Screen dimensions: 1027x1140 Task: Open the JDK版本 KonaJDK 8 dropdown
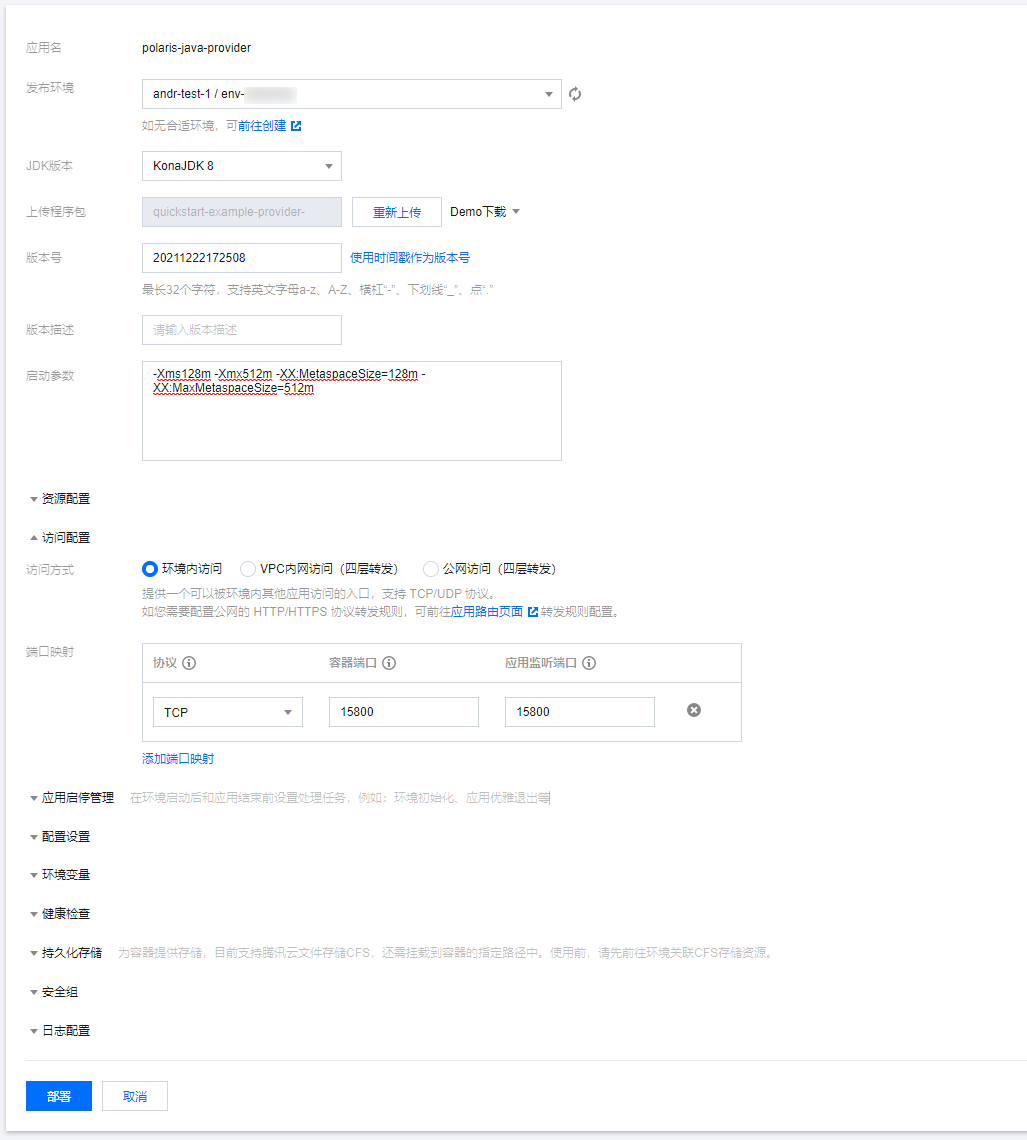[241, 166]
